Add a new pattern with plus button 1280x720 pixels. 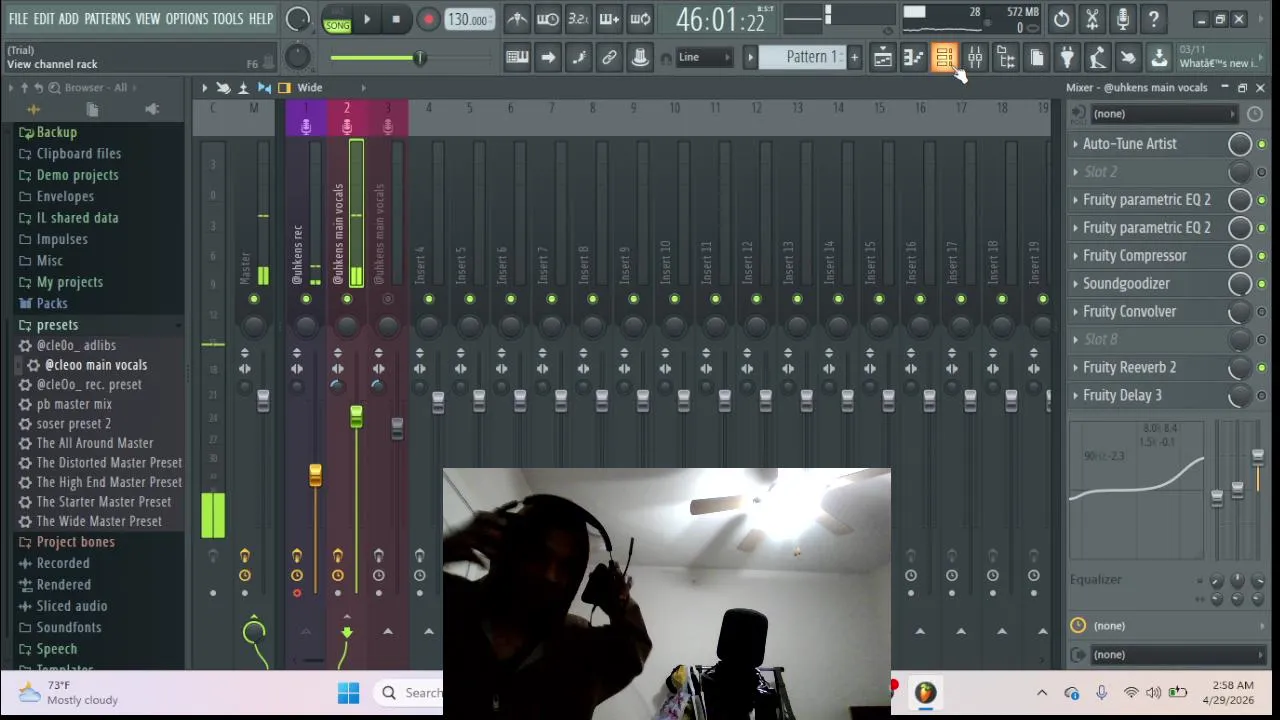[x=854, y=57]
